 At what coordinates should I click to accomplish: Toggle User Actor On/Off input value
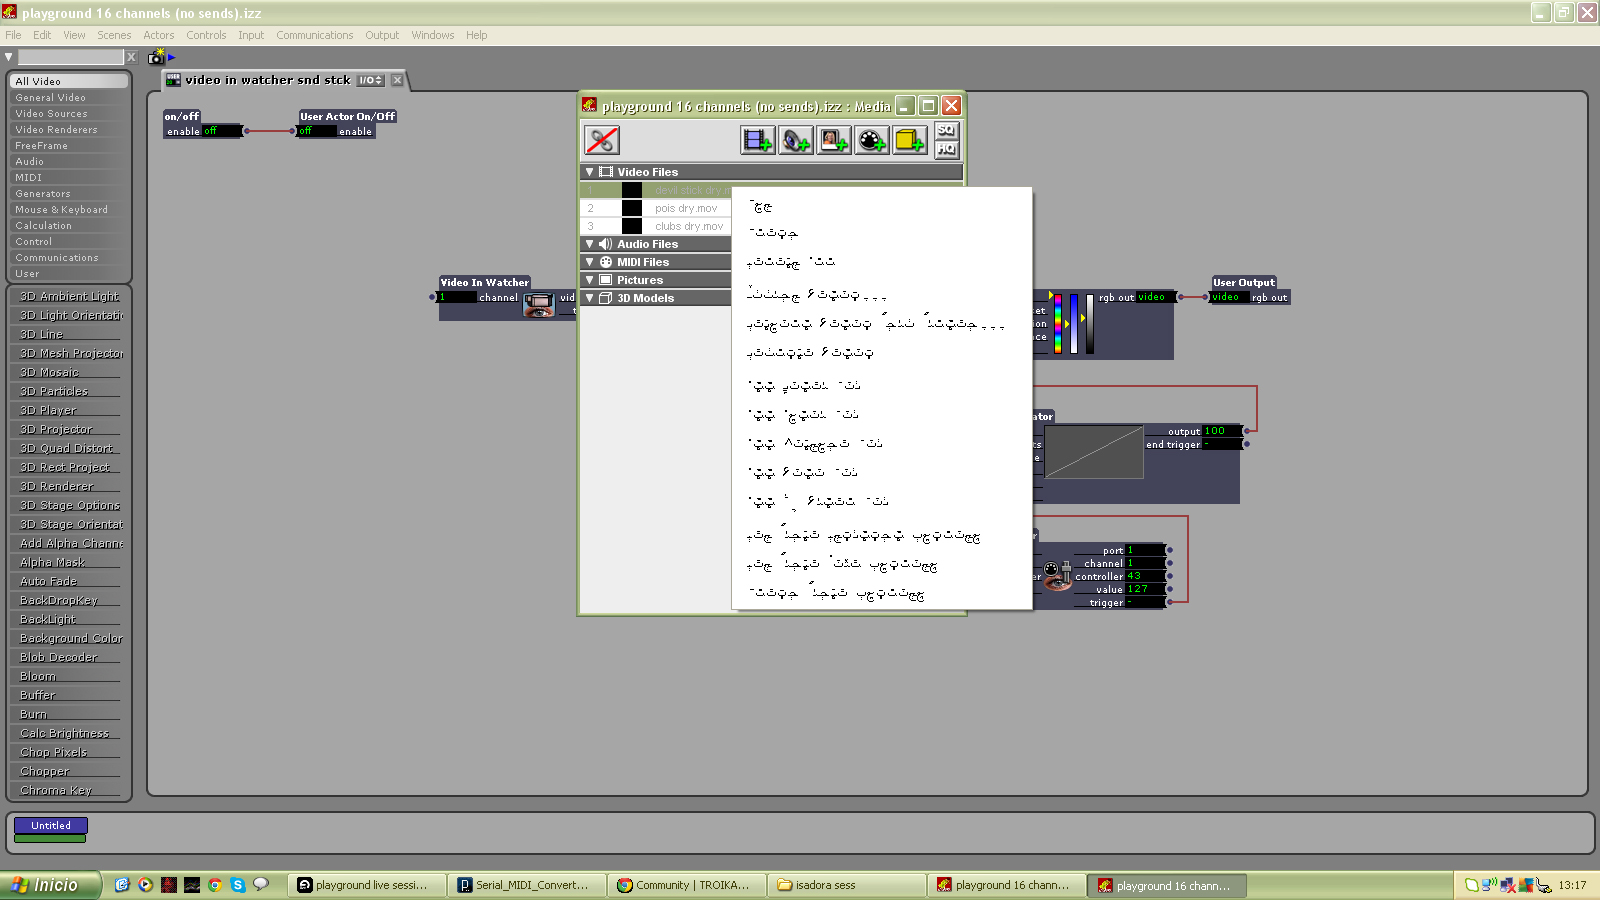pyautogui.click(x=317, y=131)
